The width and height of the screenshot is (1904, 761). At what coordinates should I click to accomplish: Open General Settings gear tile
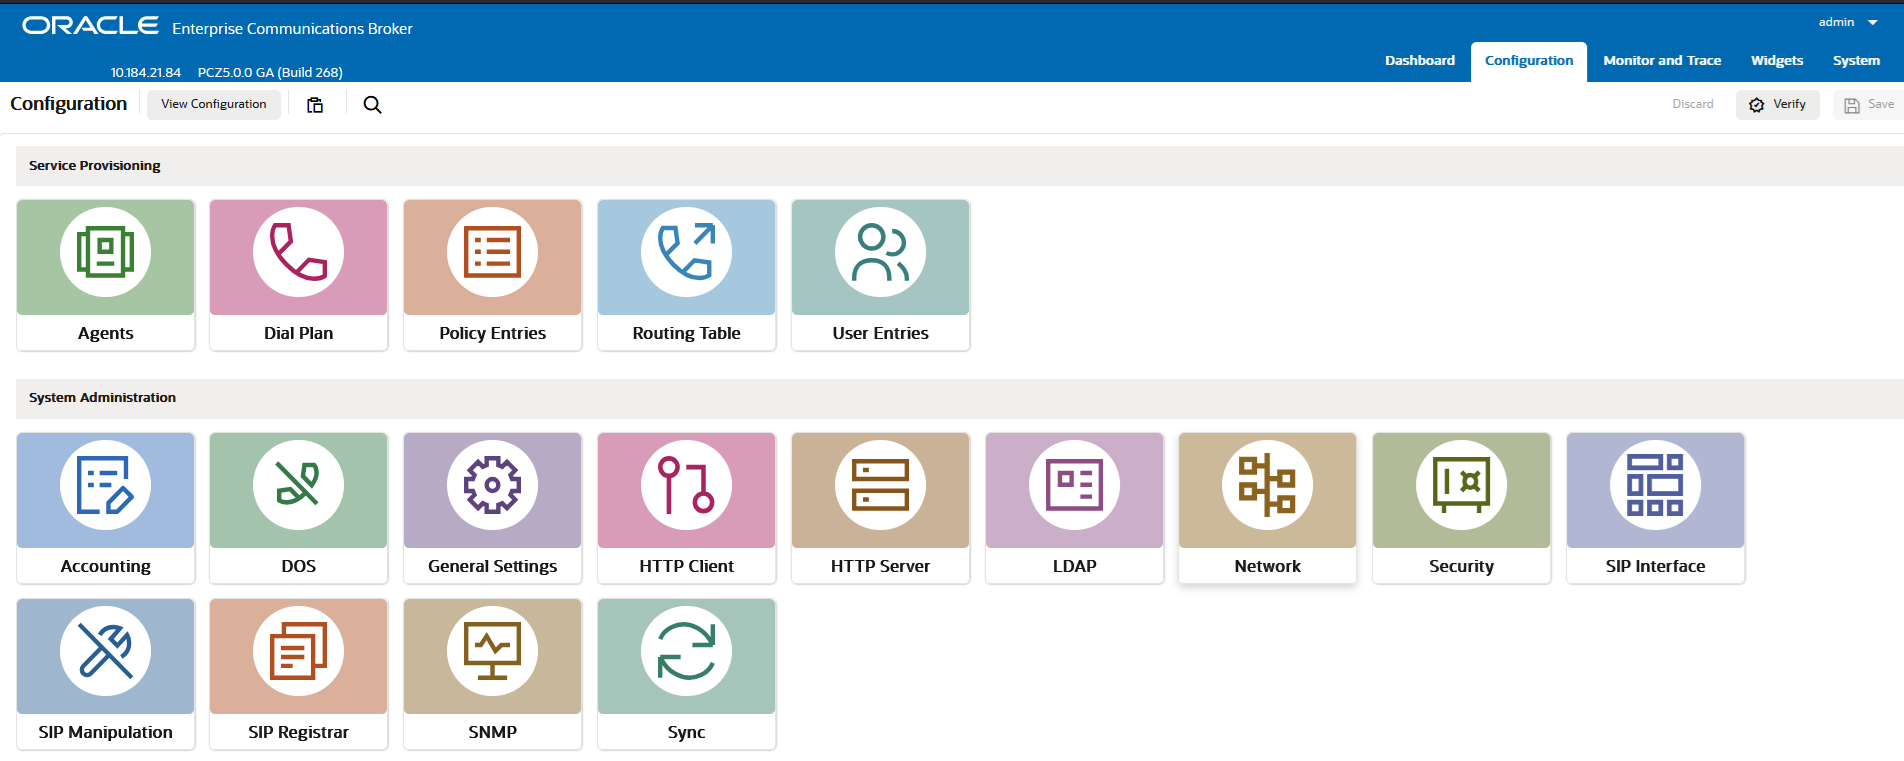[493, 508]
